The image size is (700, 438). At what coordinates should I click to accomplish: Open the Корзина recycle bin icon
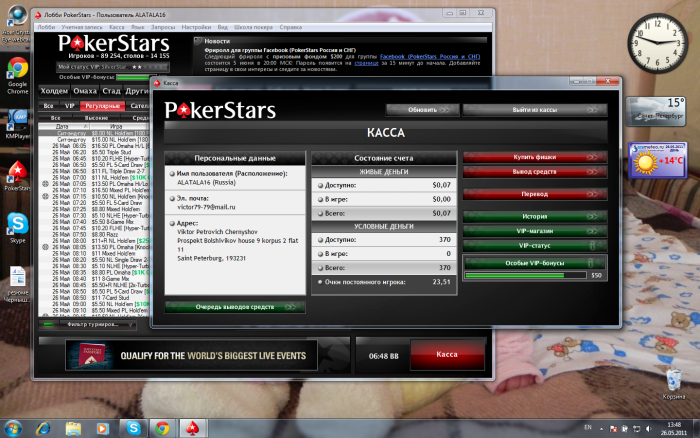(673, 384)
